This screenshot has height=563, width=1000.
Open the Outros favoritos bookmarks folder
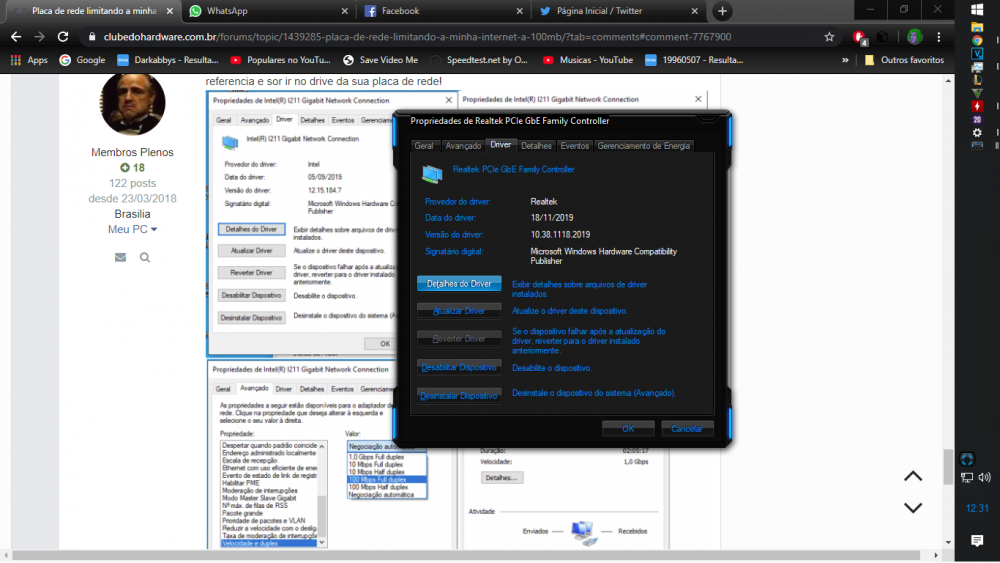pos(903,60)
